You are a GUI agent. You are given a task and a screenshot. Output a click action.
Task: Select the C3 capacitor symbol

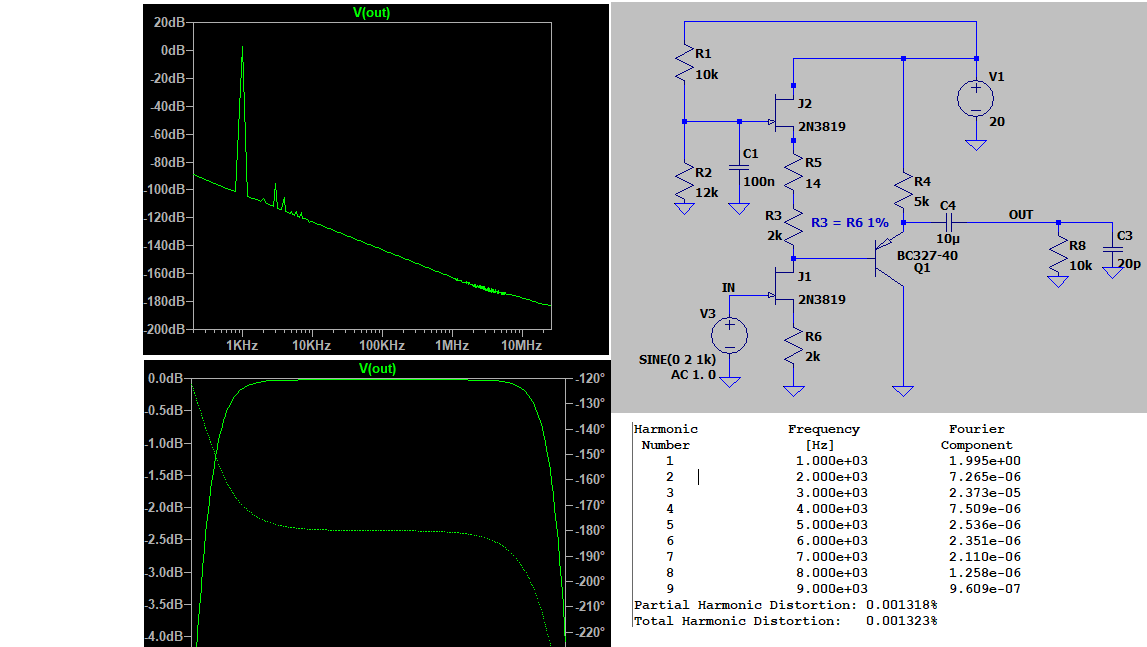1113,250
